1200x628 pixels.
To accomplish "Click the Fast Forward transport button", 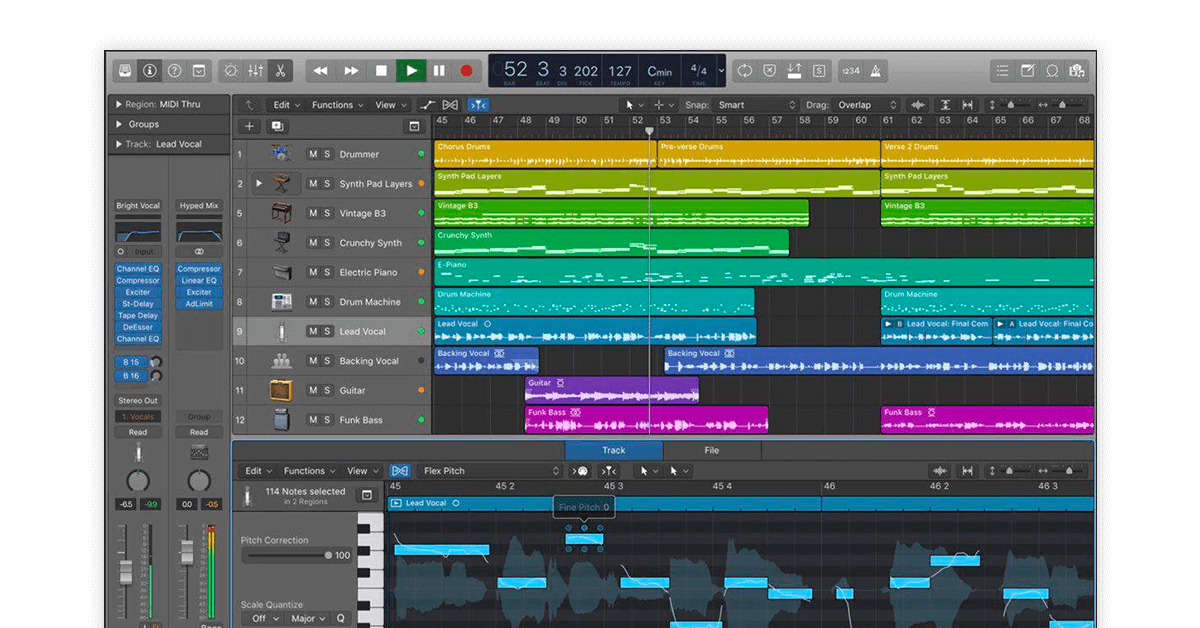I will 351,71.
